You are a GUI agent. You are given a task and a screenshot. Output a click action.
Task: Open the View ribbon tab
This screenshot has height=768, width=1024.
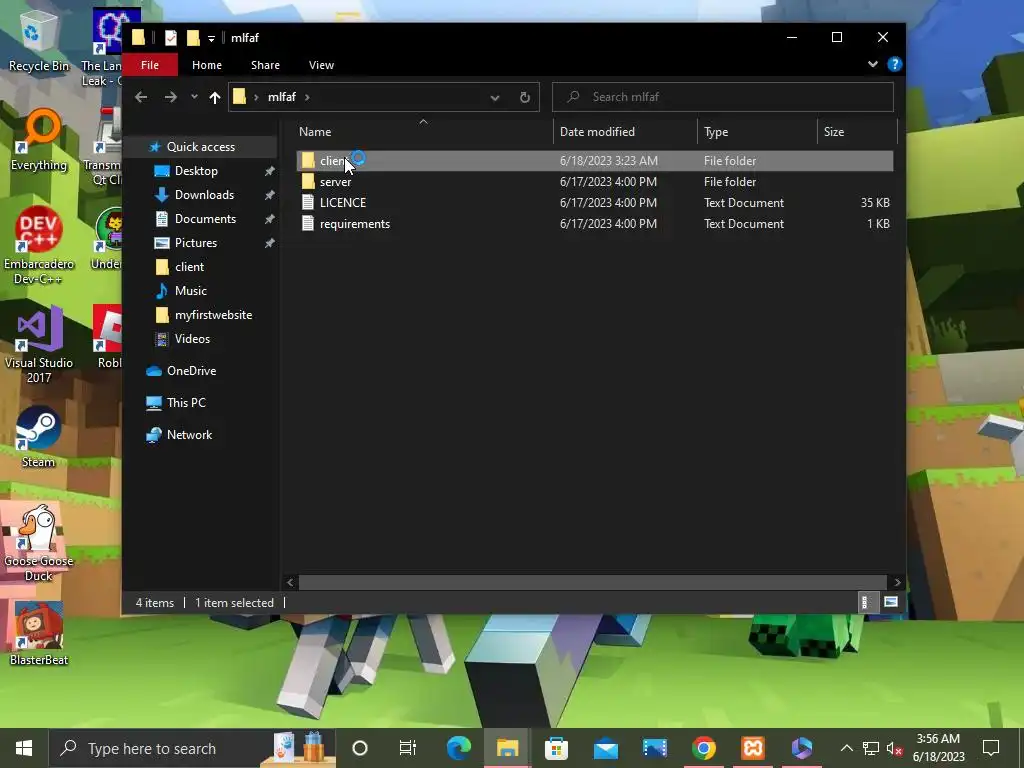[x=321, y=65]
